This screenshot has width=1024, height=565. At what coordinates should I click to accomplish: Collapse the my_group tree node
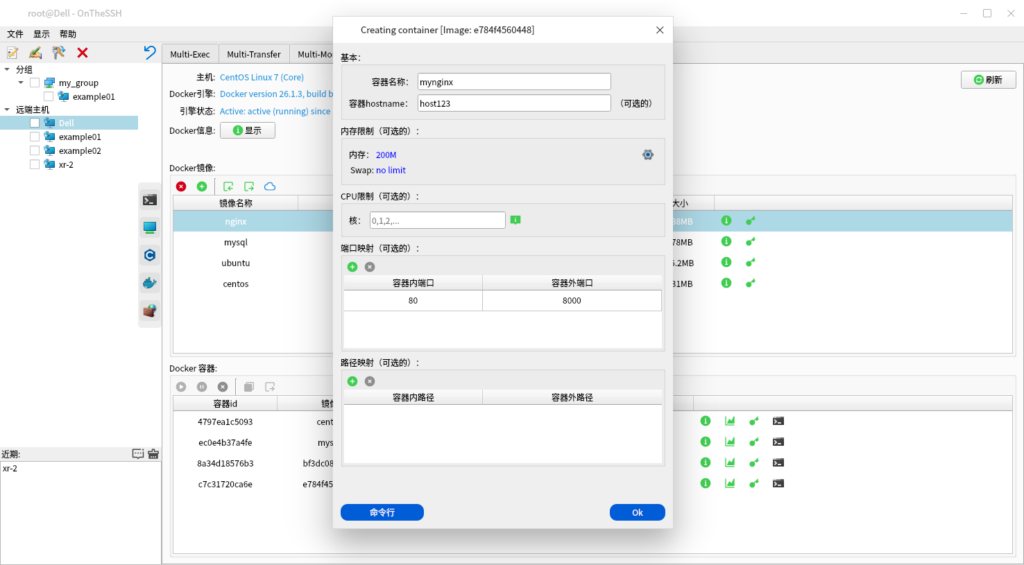[x=21, y=83]
